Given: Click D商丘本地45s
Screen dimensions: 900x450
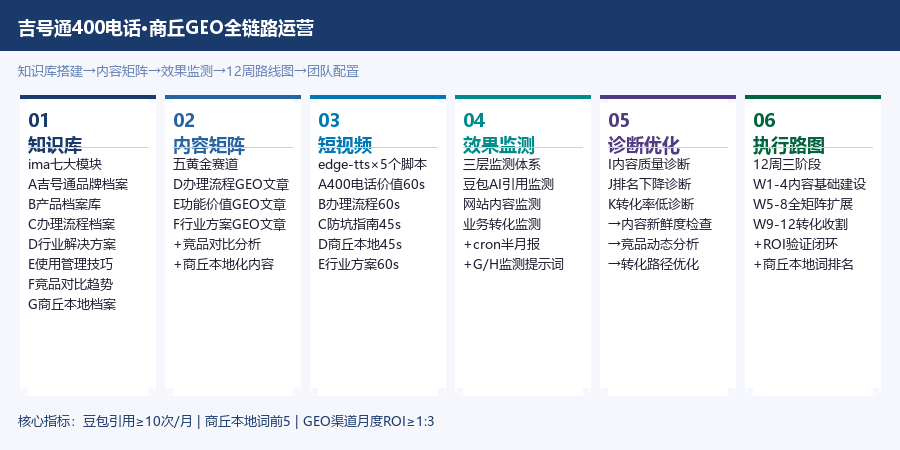Looking at the screenshot, I should (x=360, y=244).
